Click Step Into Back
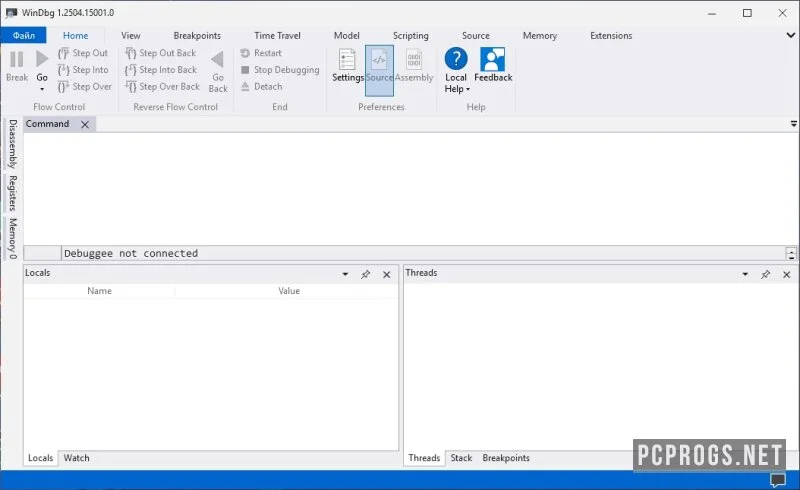800x490 pixels. pos(161,70)
